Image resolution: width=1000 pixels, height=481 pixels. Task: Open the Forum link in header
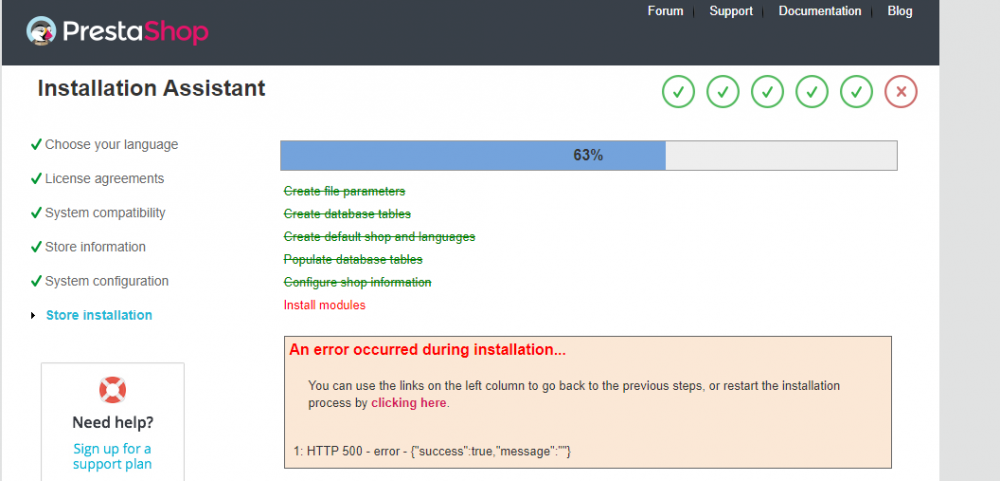click(x=665, y=11)
